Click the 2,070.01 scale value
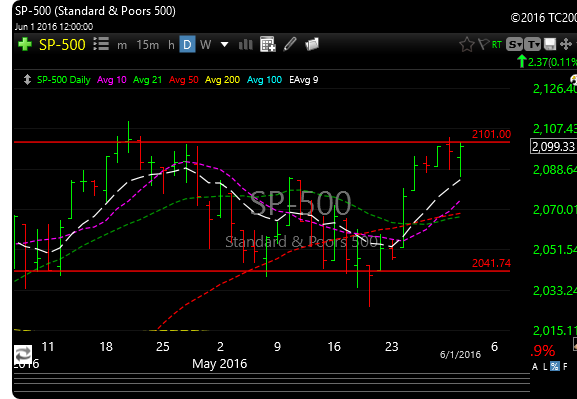 coord(555,209)
